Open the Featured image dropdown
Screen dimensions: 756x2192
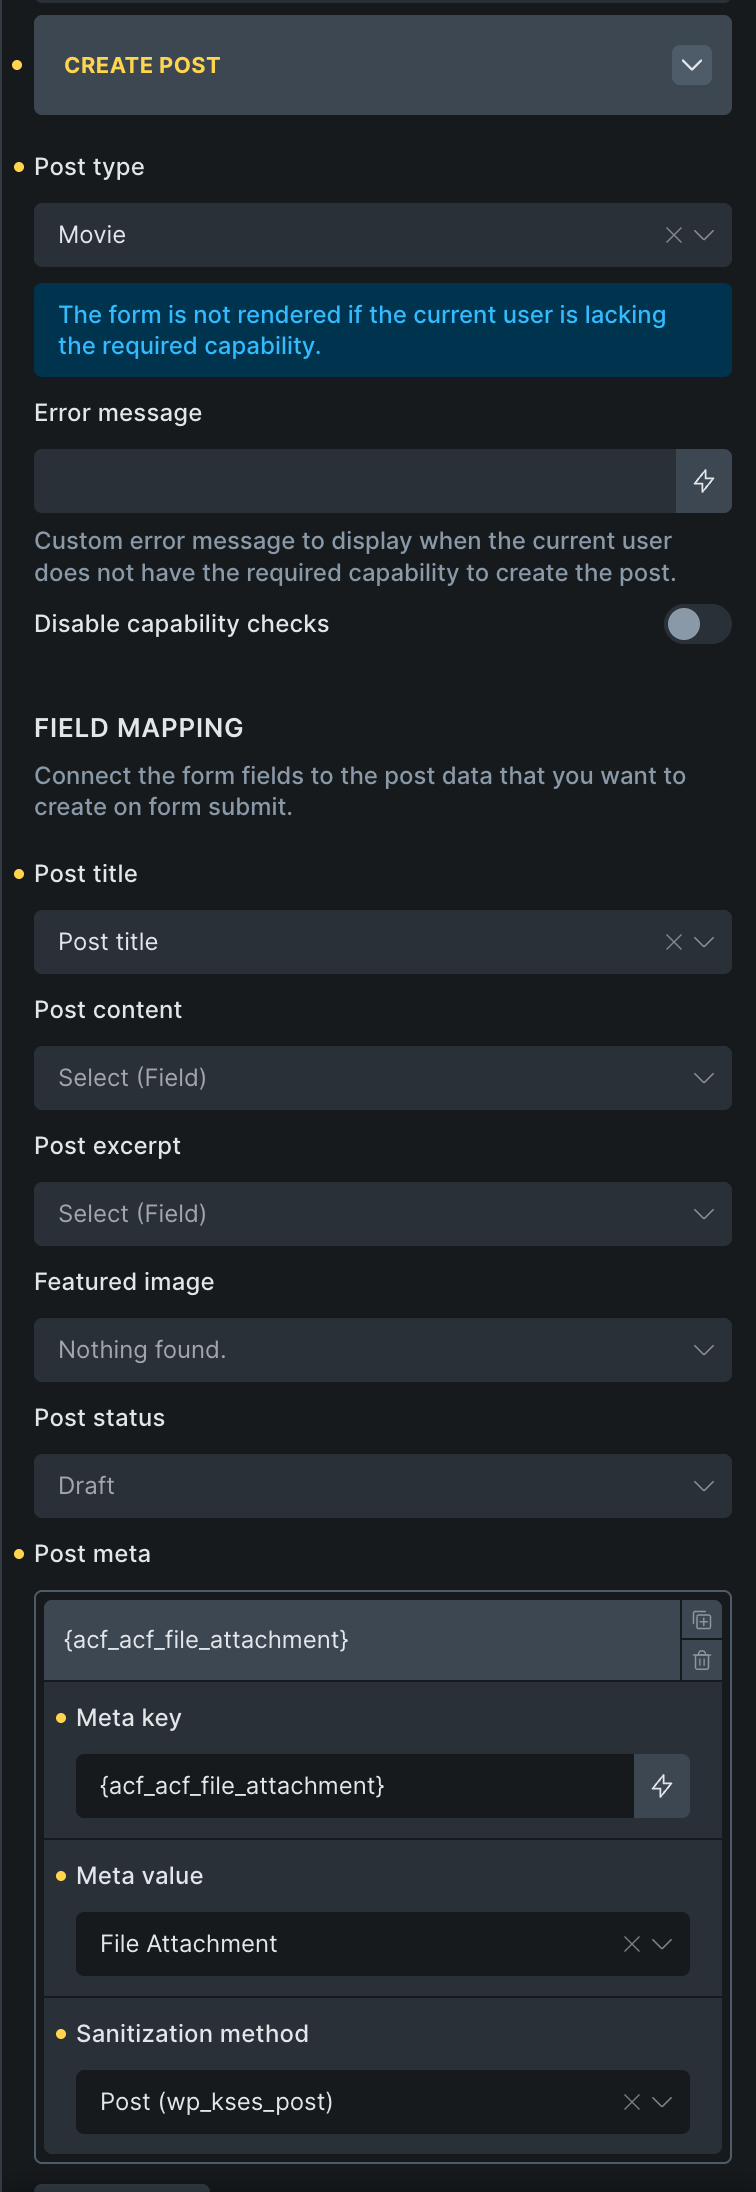point(704,1350)
